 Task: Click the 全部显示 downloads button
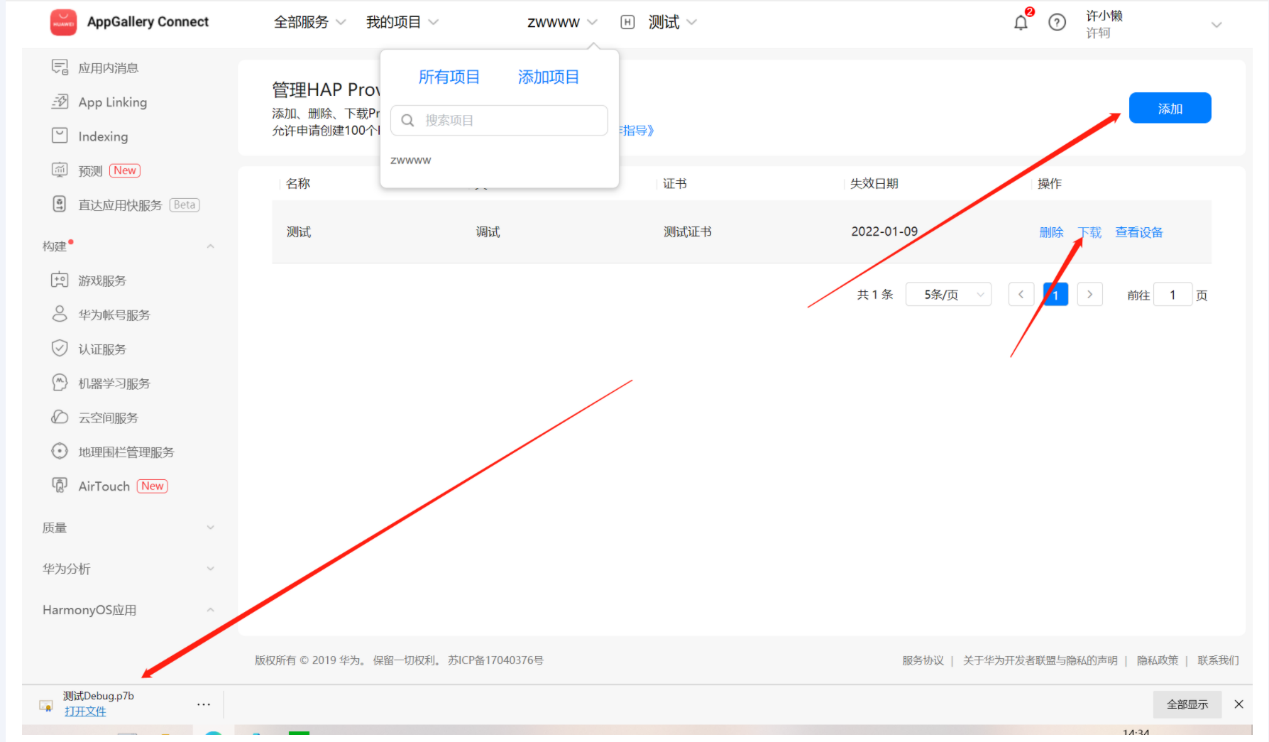click(x=1187, y=704)
